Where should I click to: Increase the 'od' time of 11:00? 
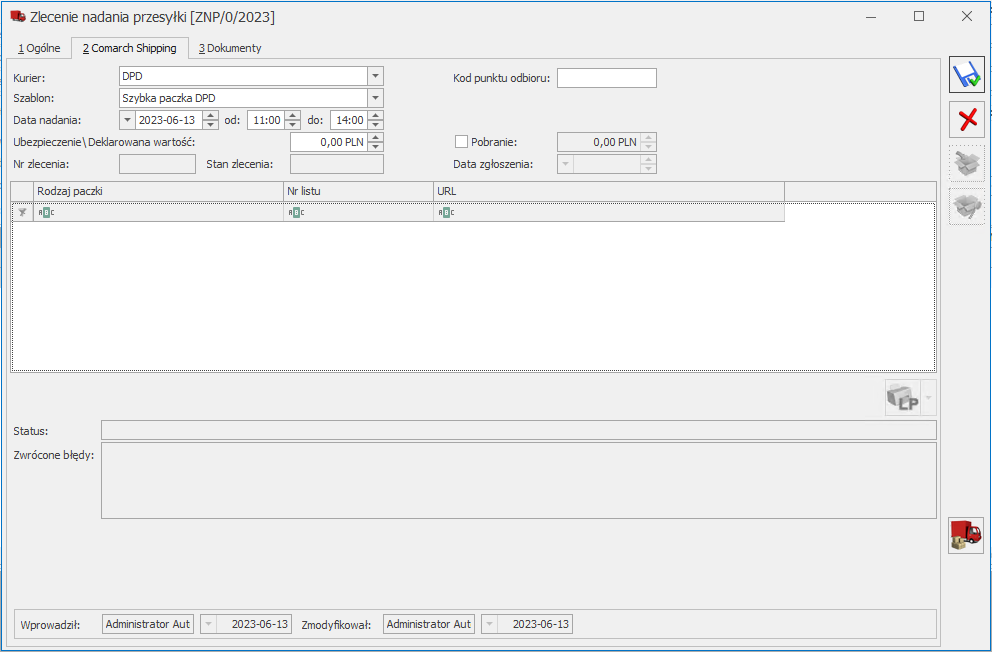coord(292,116)
